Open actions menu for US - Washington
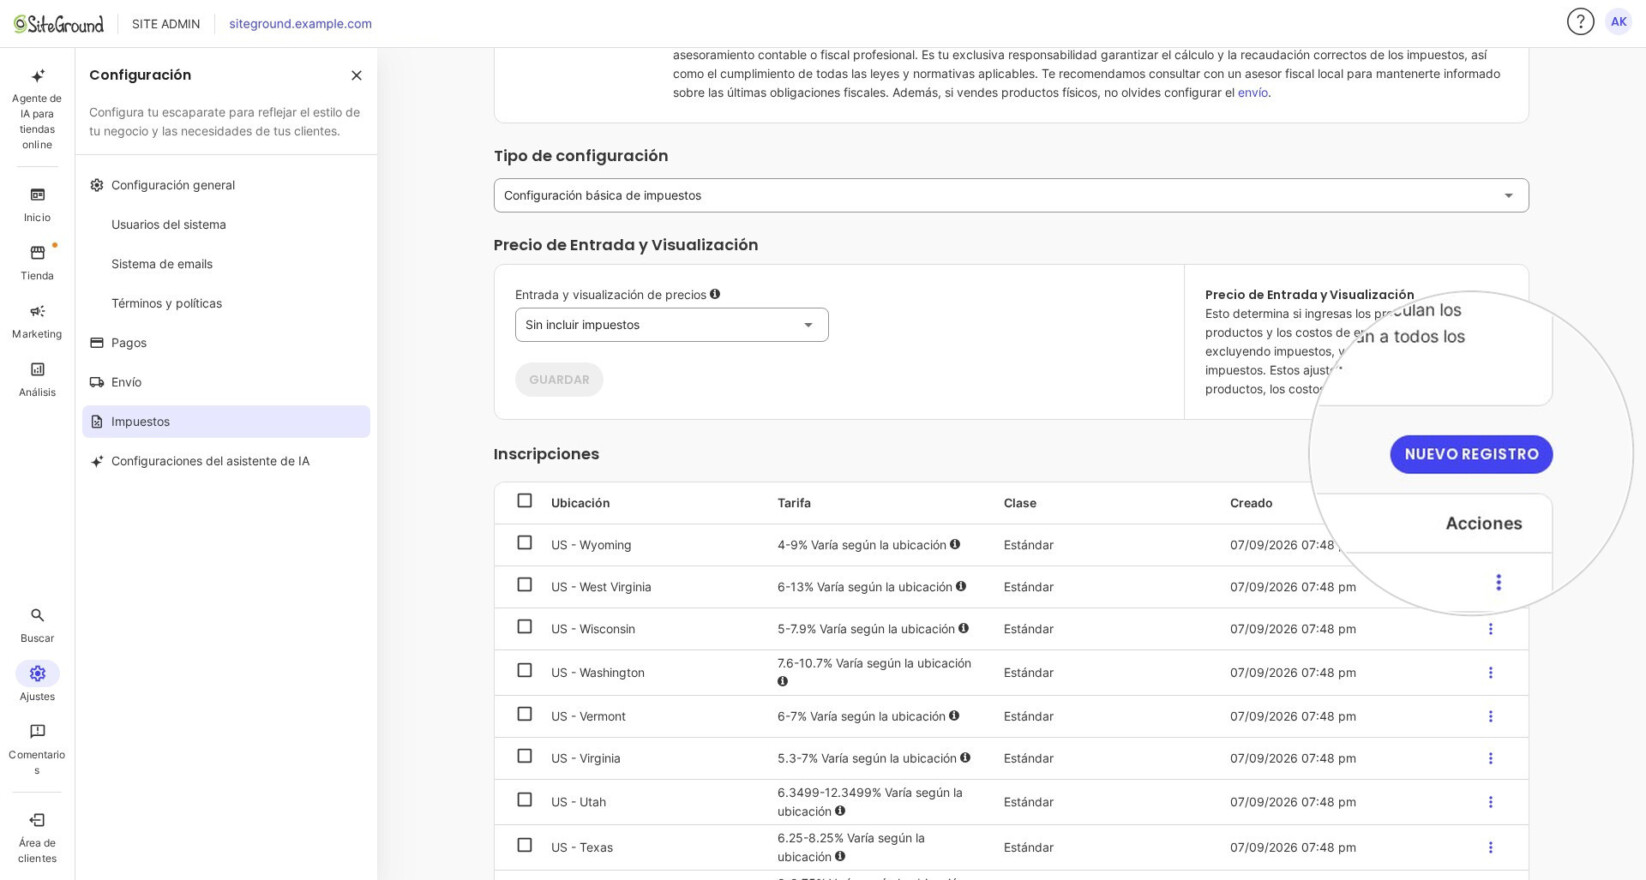The image size is (1646, 880). pos(1490,673)
